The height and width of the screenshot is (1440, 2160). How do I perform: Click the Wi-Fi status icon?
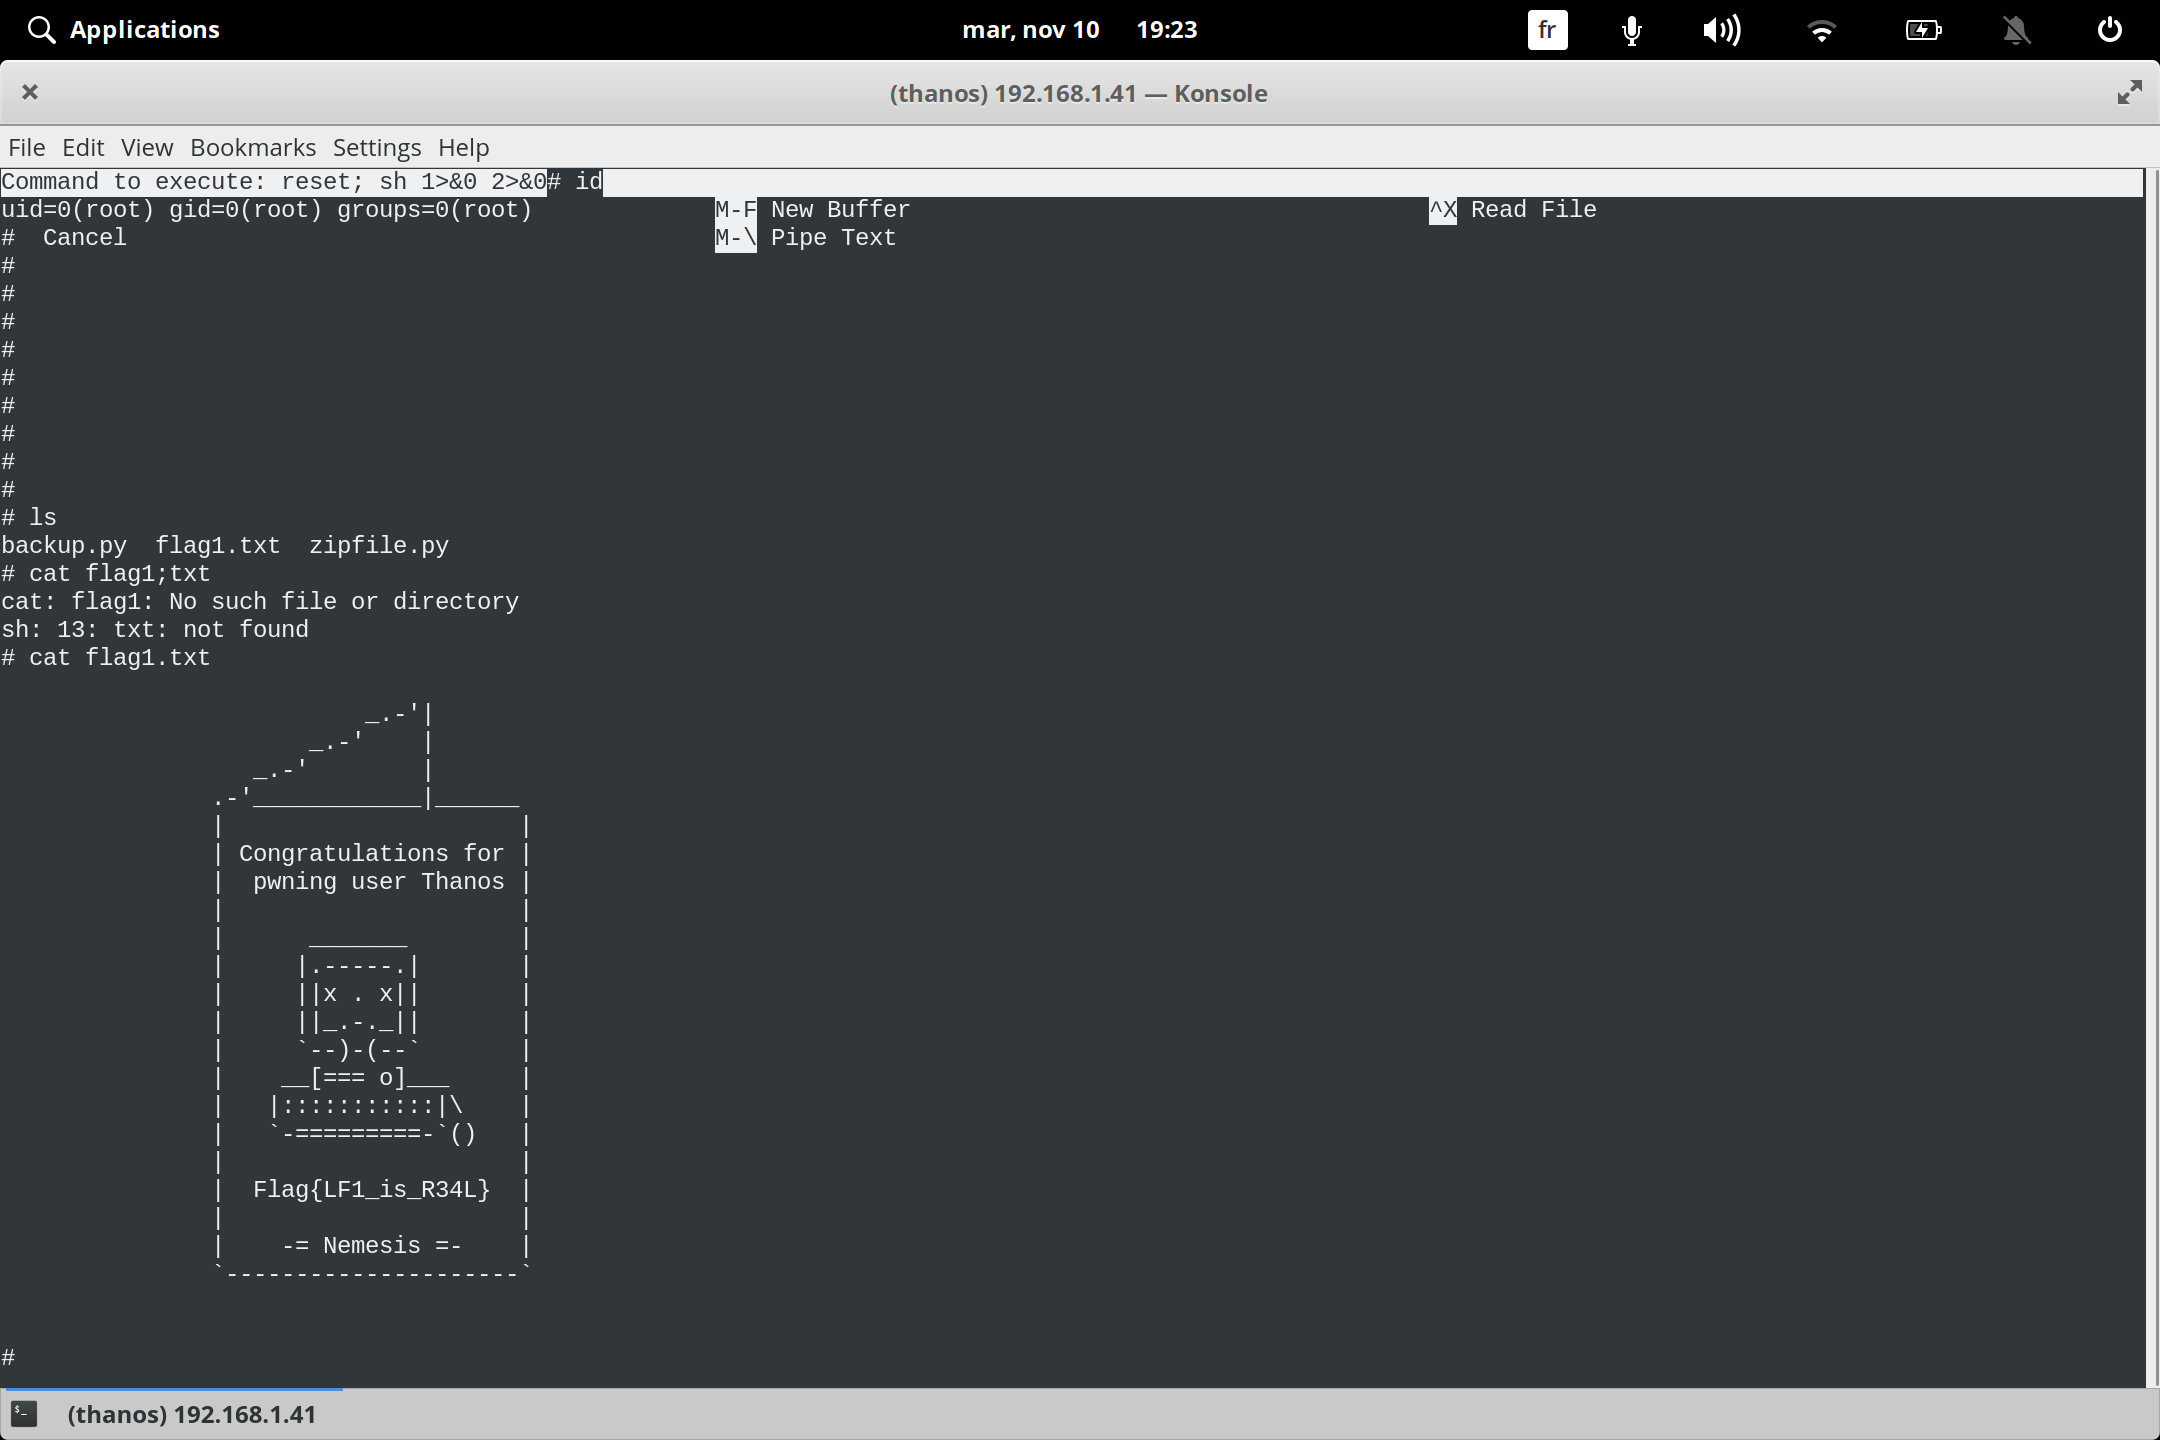[x=1822, y=29]
